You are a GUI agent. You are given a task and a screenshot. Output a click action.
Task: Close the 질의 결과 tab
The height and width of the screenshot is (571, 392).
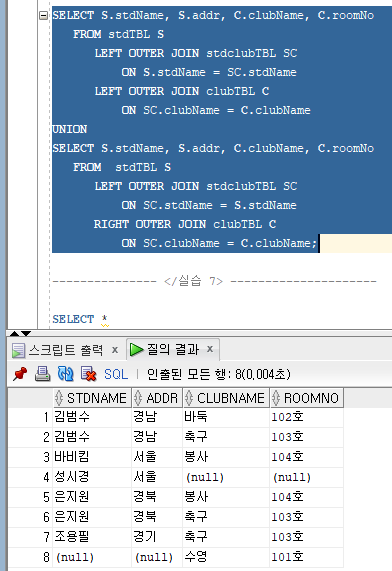[210, 349]
